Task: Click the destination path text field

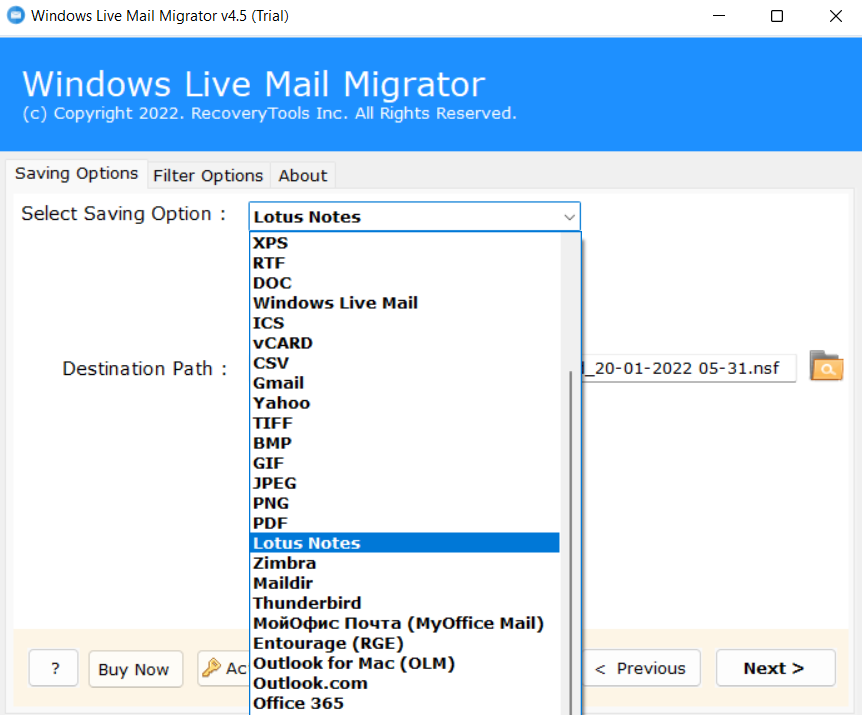Action: [x=688, y=368]
